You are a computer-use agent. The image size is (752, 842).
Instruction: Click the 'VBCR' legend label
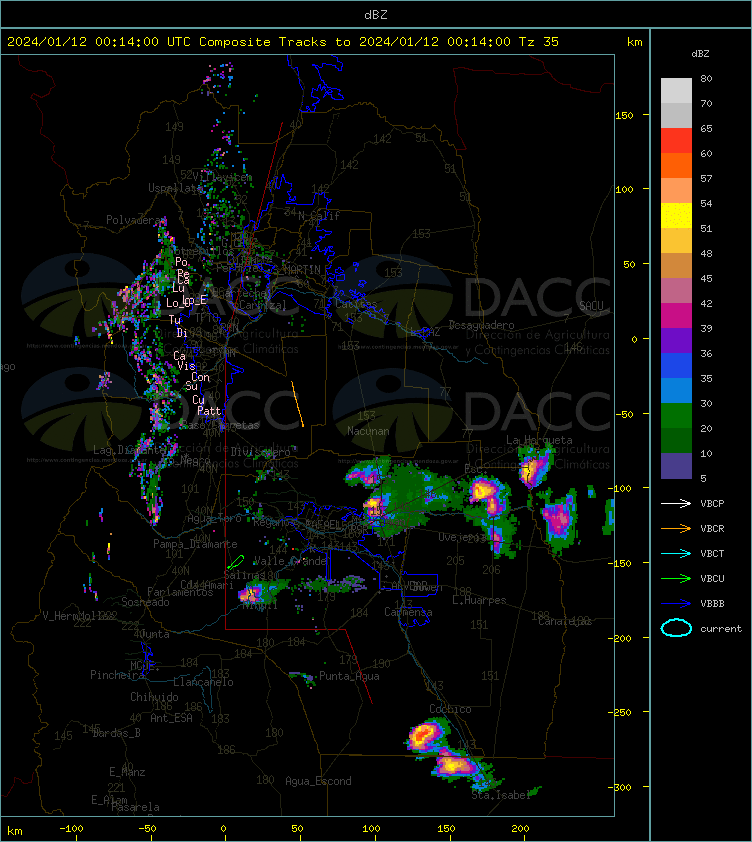(x=712, y=528)
